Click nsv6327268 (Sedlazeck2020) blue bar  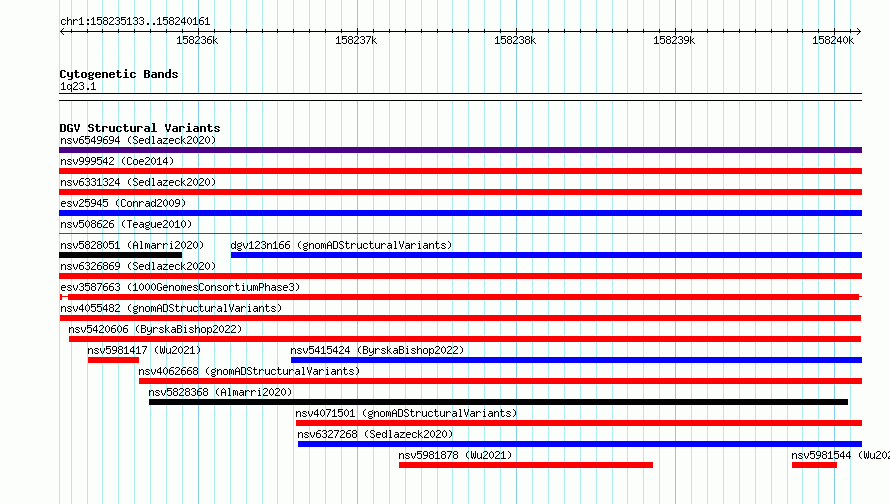click(580, 444)
